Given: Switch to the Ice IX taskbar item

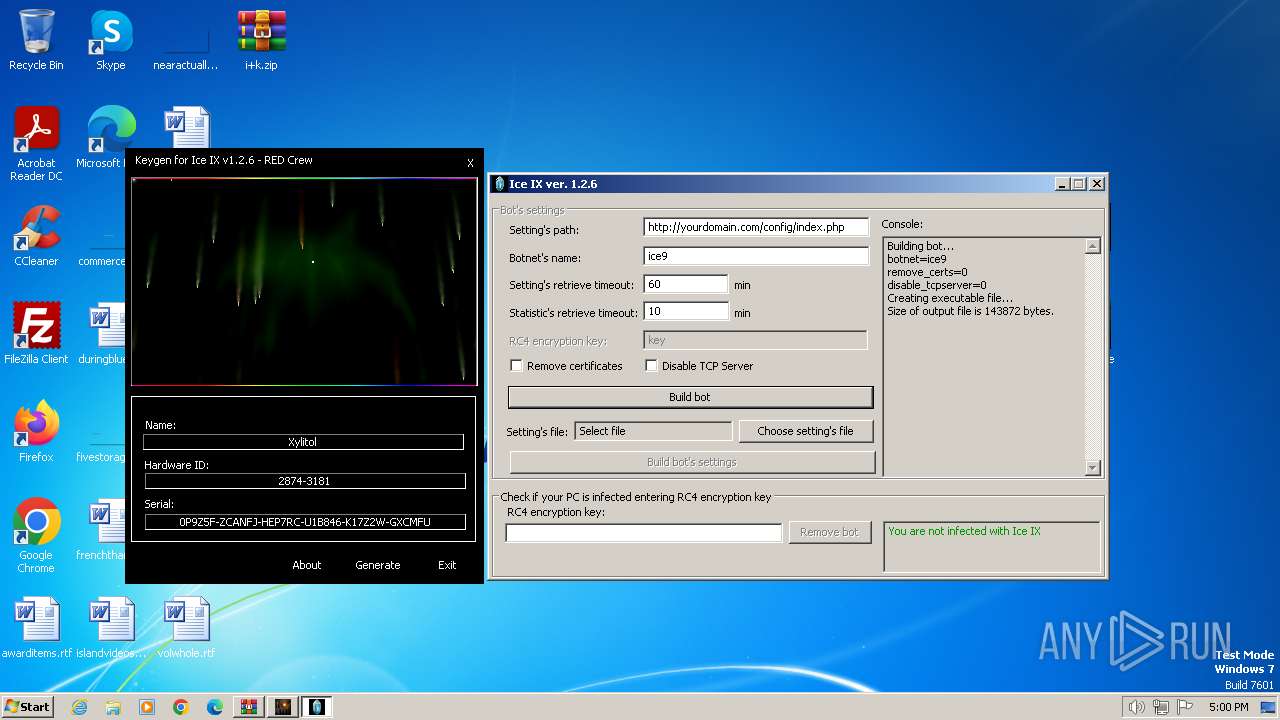Looking at the screenshot, I should [x=317, y=707].
